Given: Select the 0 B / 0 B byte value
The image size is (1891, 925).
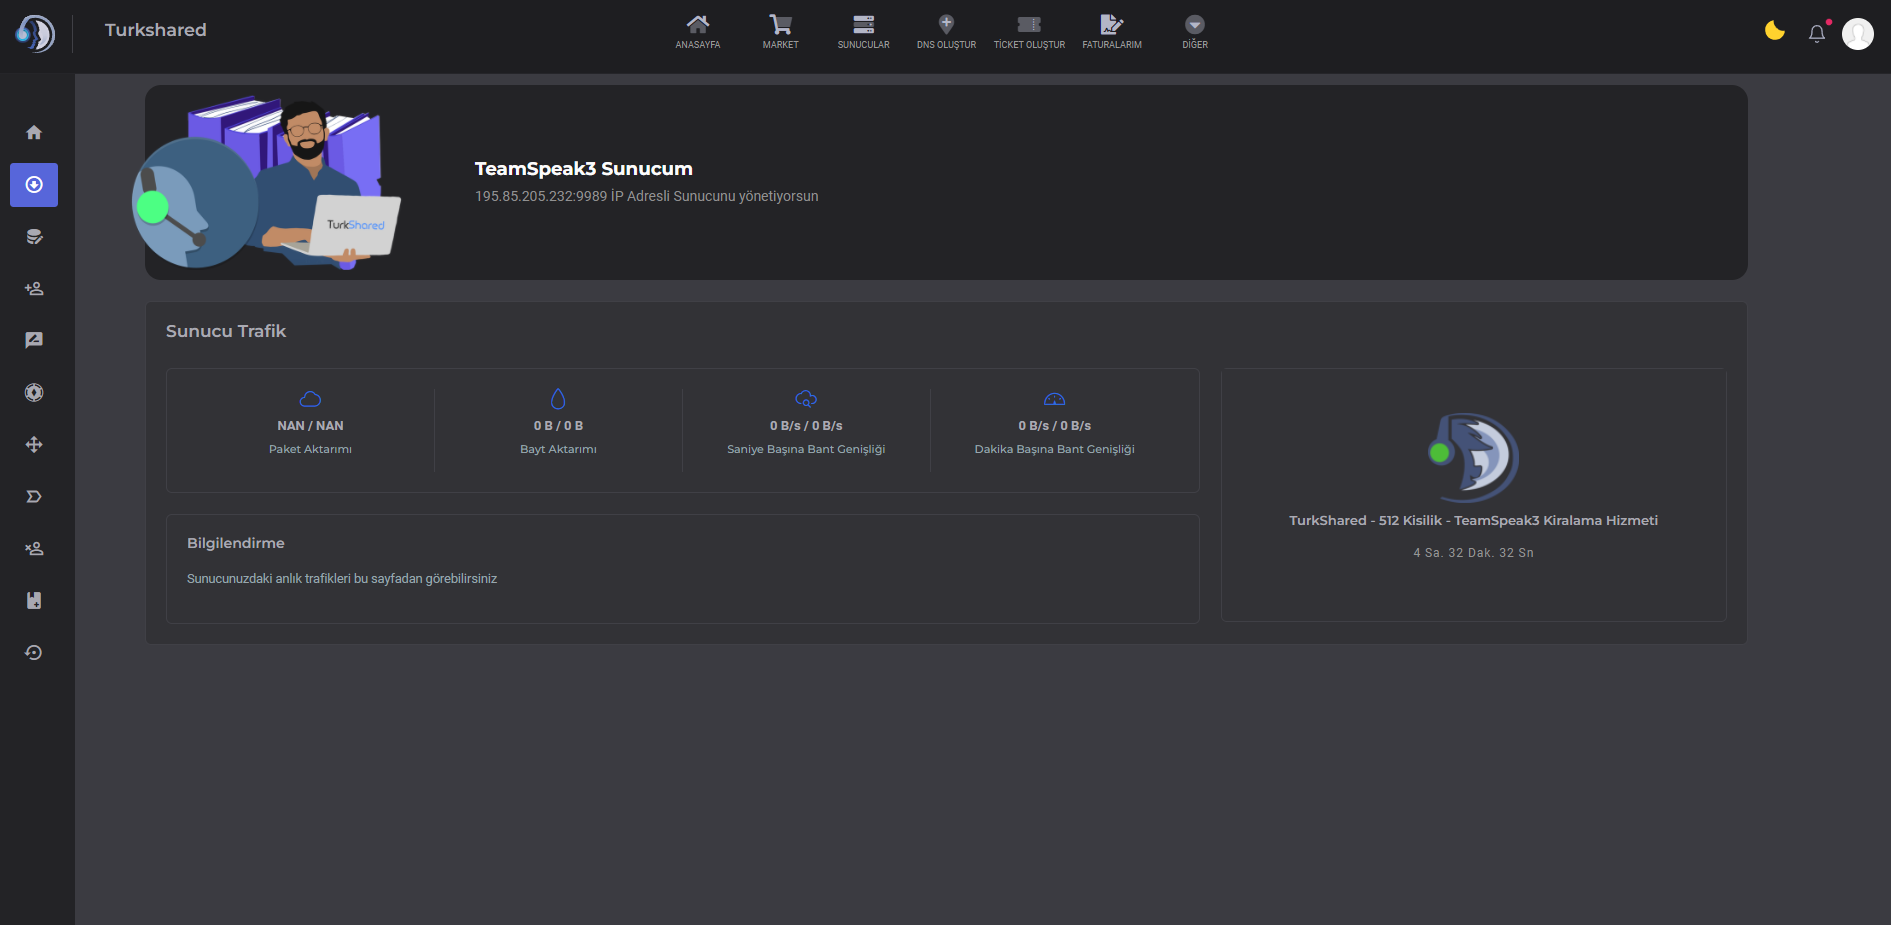Looking at the screenshot, I should 558,426.
